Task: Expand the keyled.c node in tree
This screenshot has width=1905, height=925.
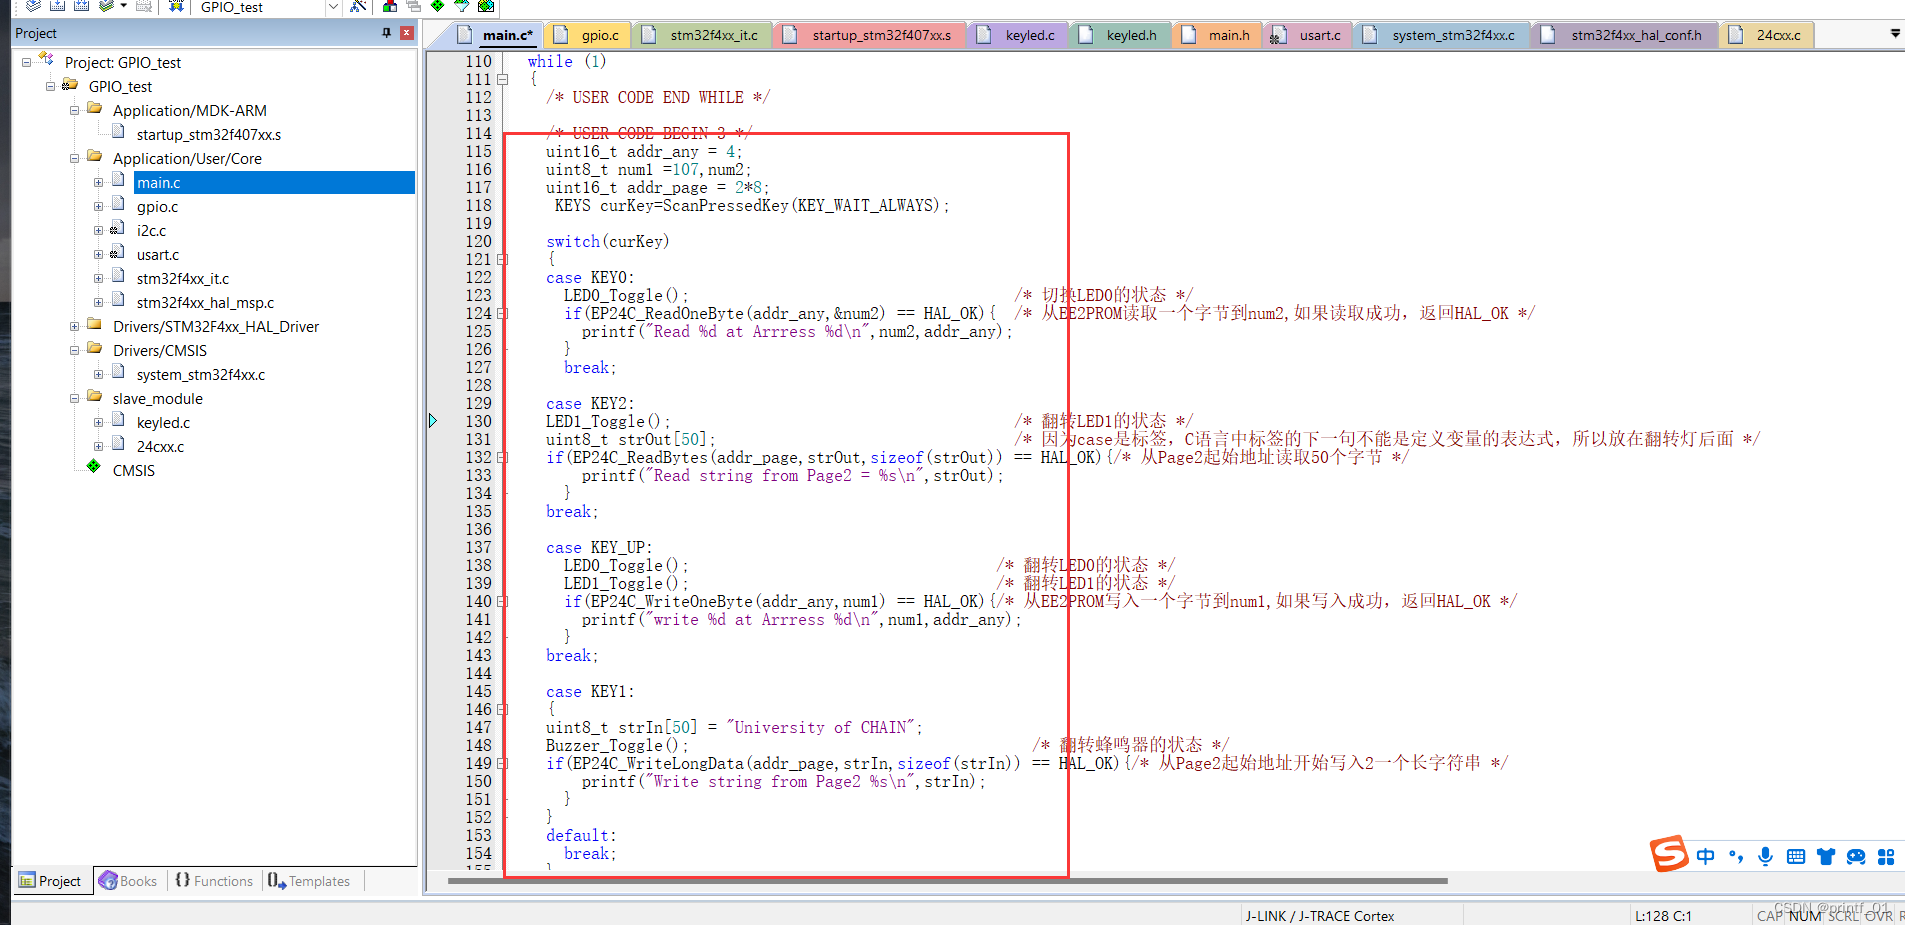Action: 98,422
